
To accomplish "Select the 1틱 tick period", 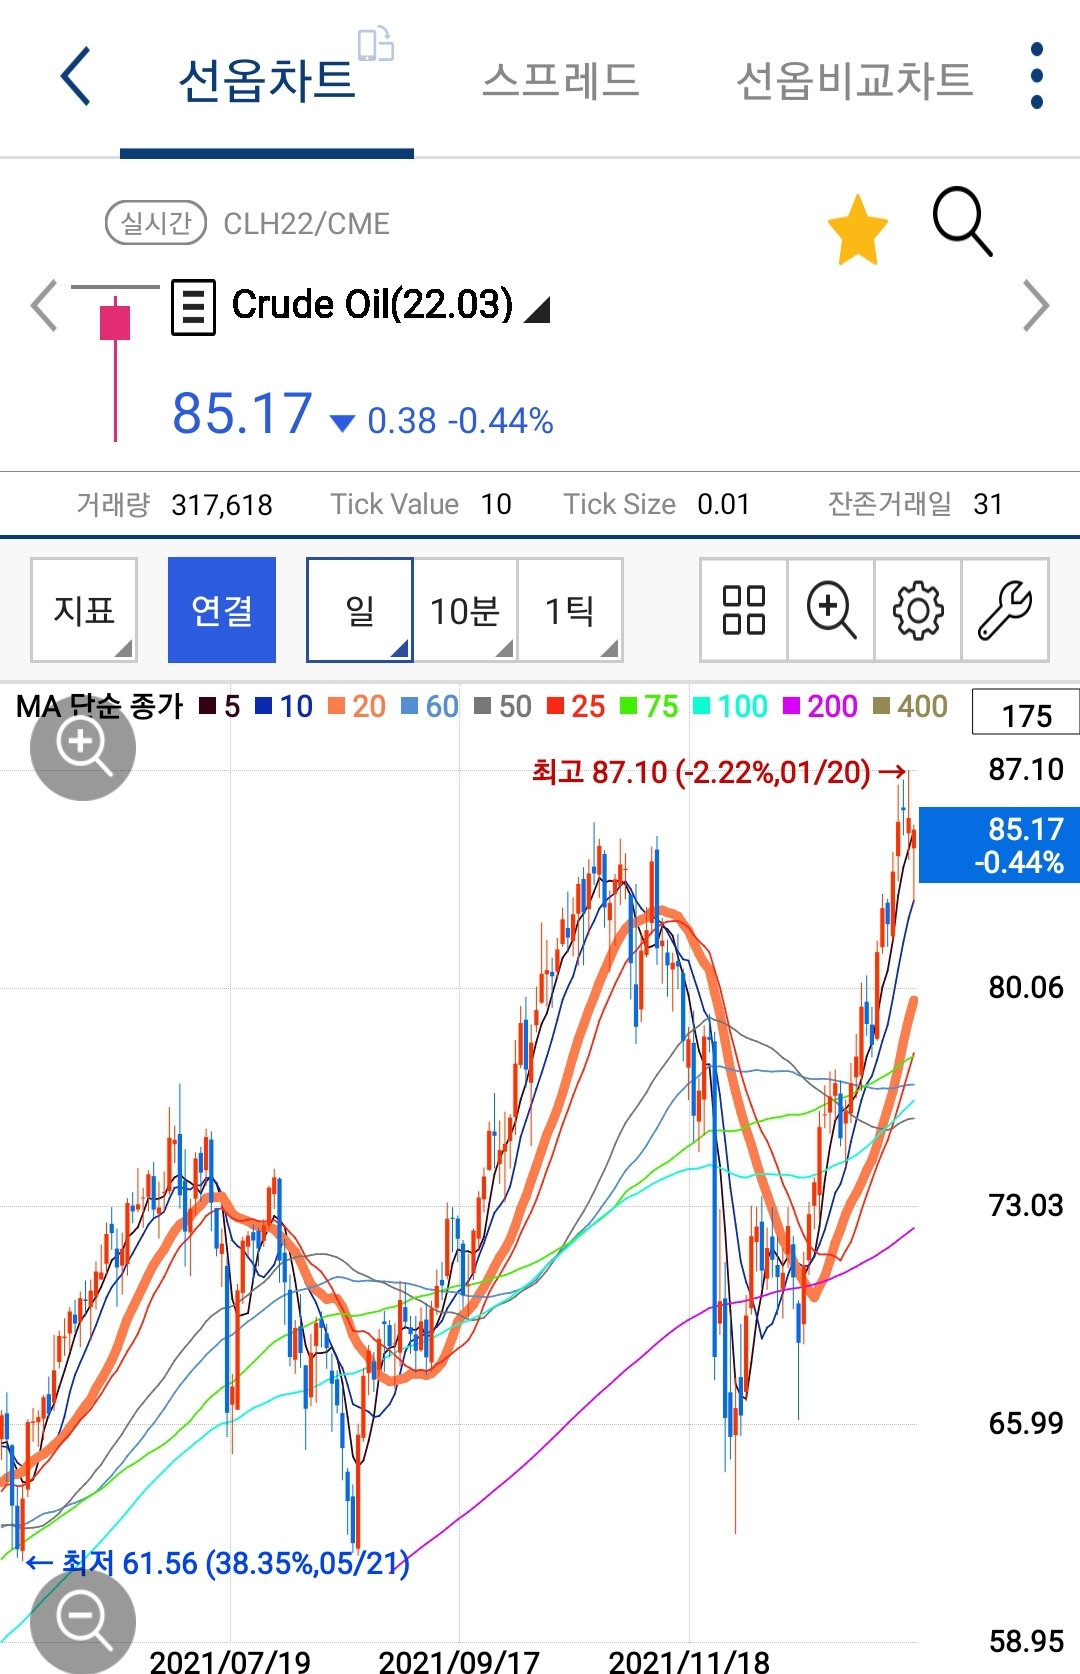I will [x=570, y=610].
